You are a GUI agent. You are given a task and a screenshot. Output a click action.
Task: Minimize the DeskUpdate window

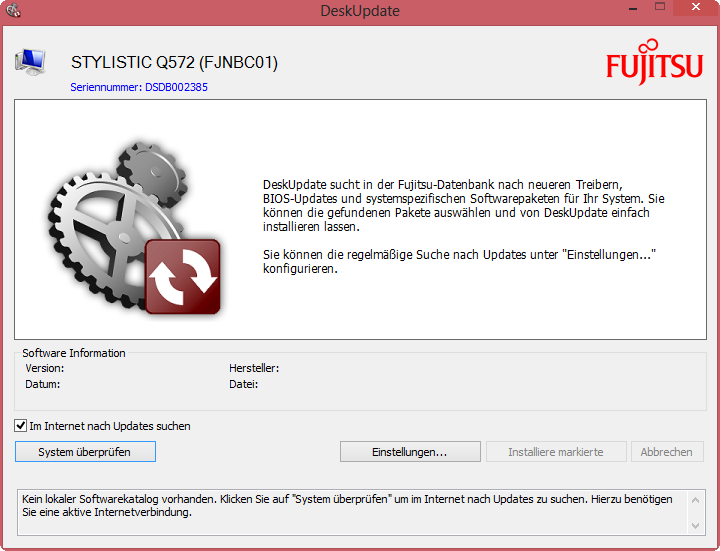[x=633, y=8]
